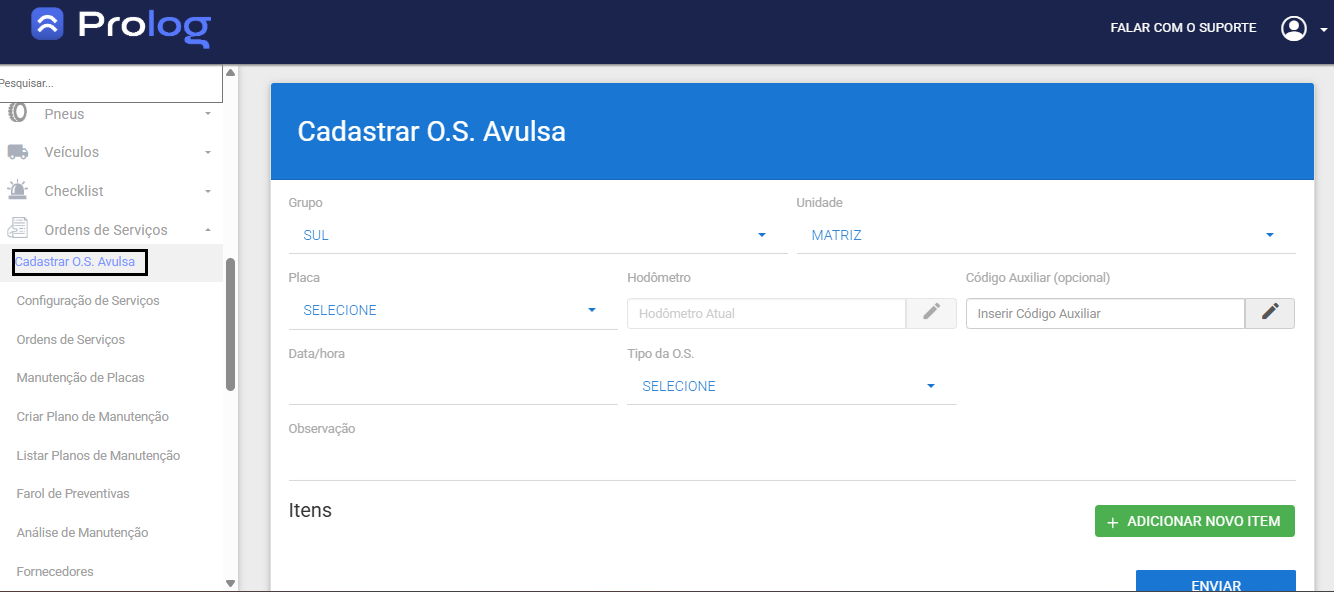Click the sidebar scroll down arrow

(x=230, y=582)
